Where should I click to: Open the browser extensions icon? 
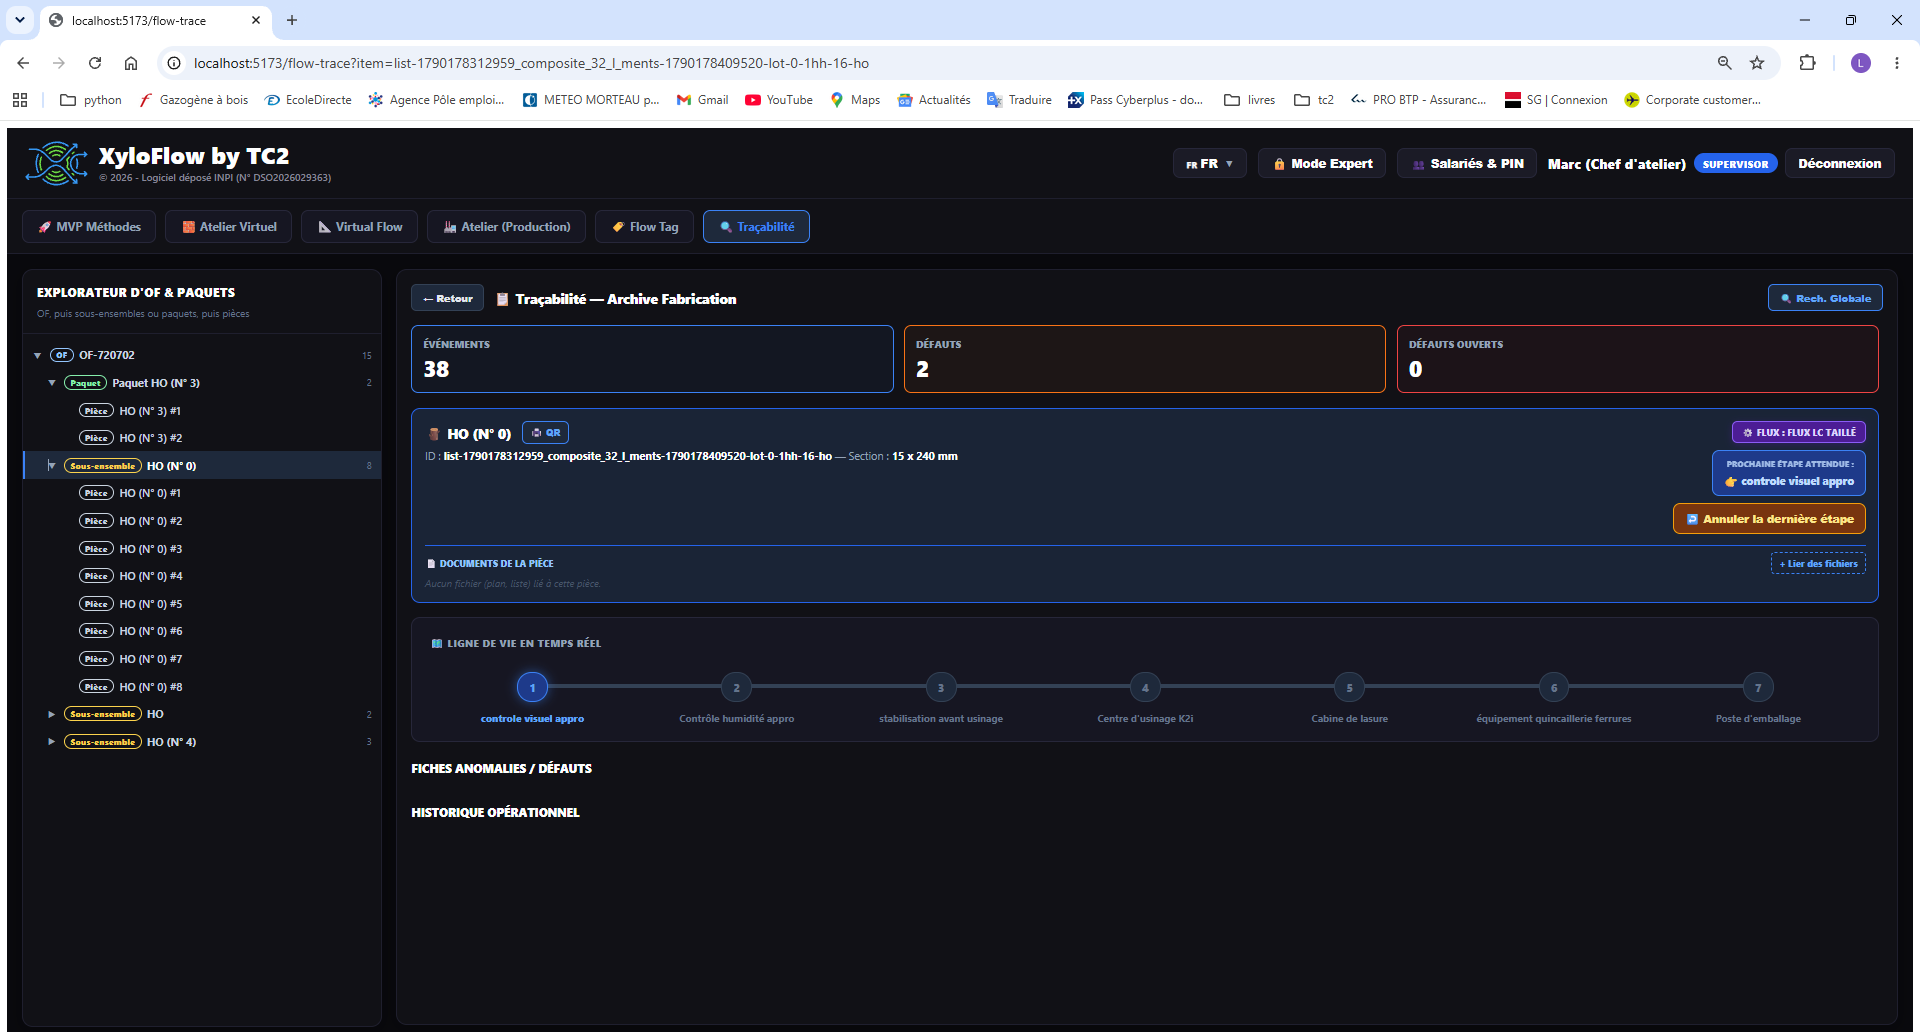coord(1807,63)
